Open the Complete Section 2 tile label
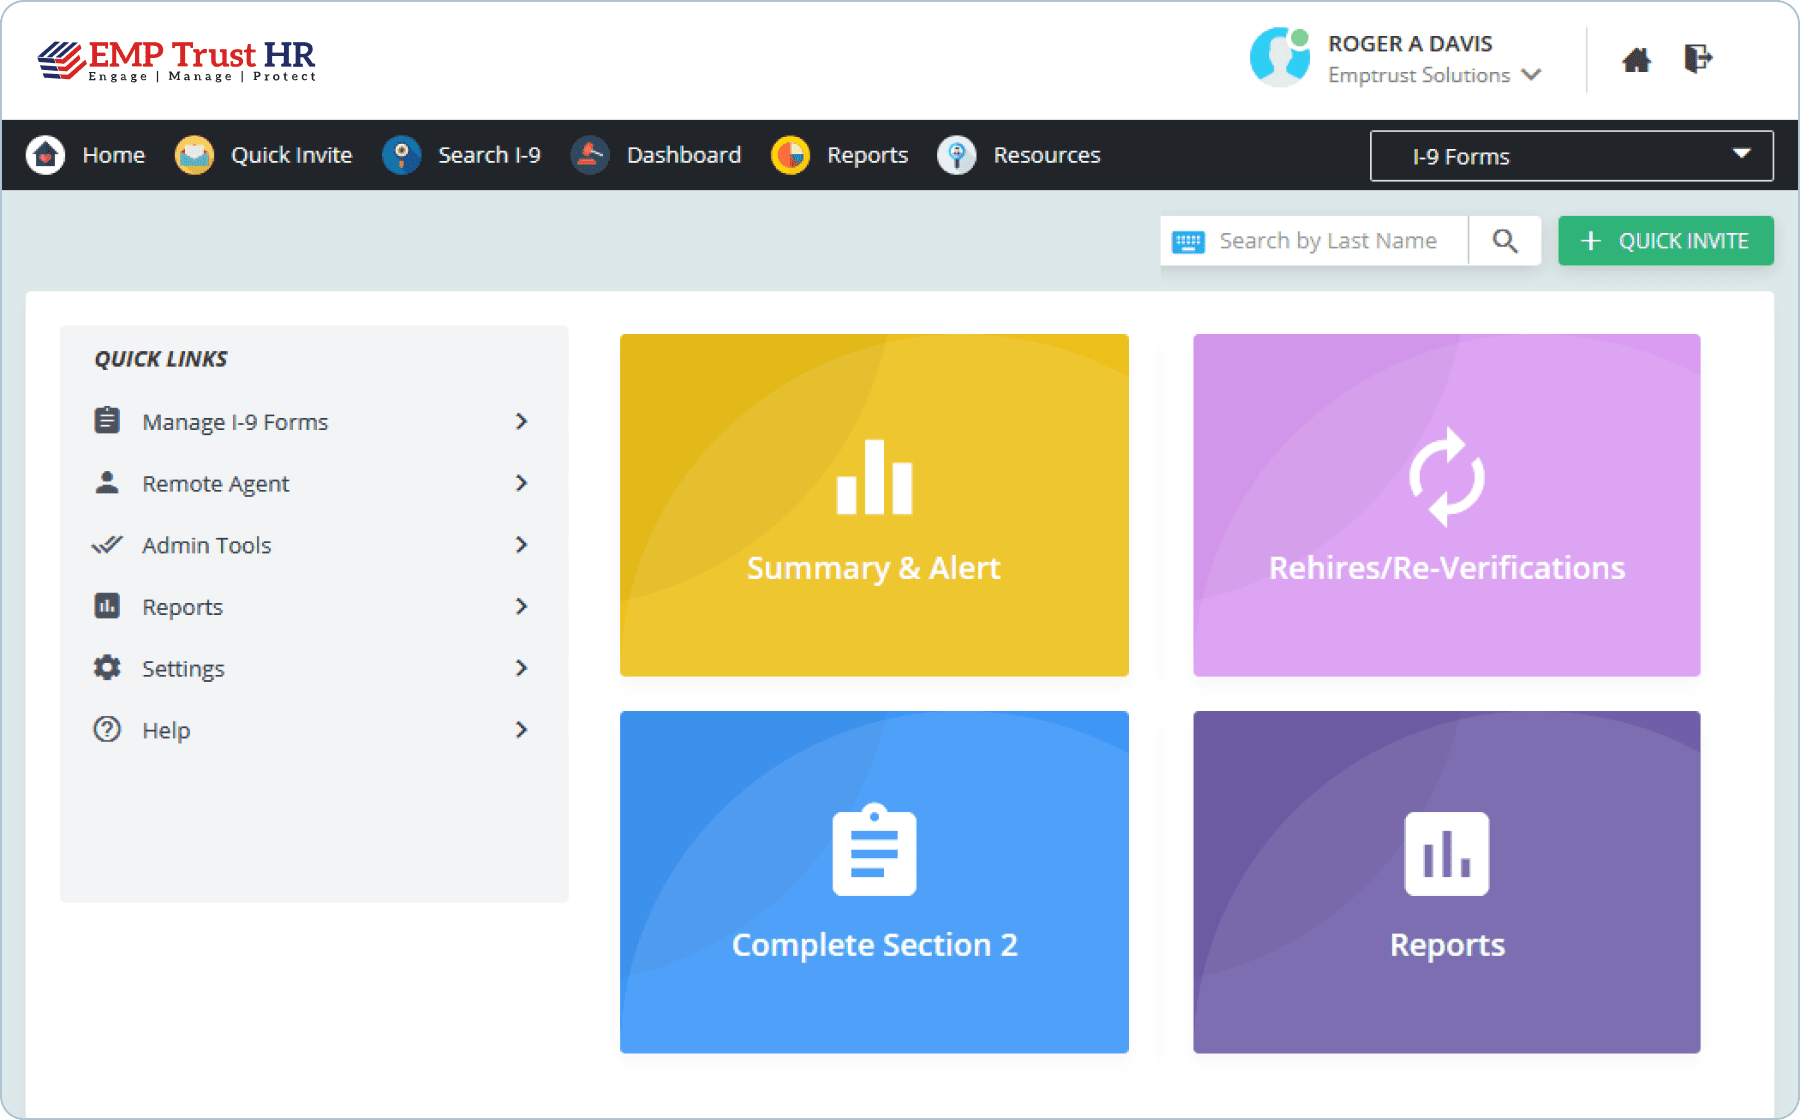This screenshot has width=1800, height=1120. coord(874,945)
